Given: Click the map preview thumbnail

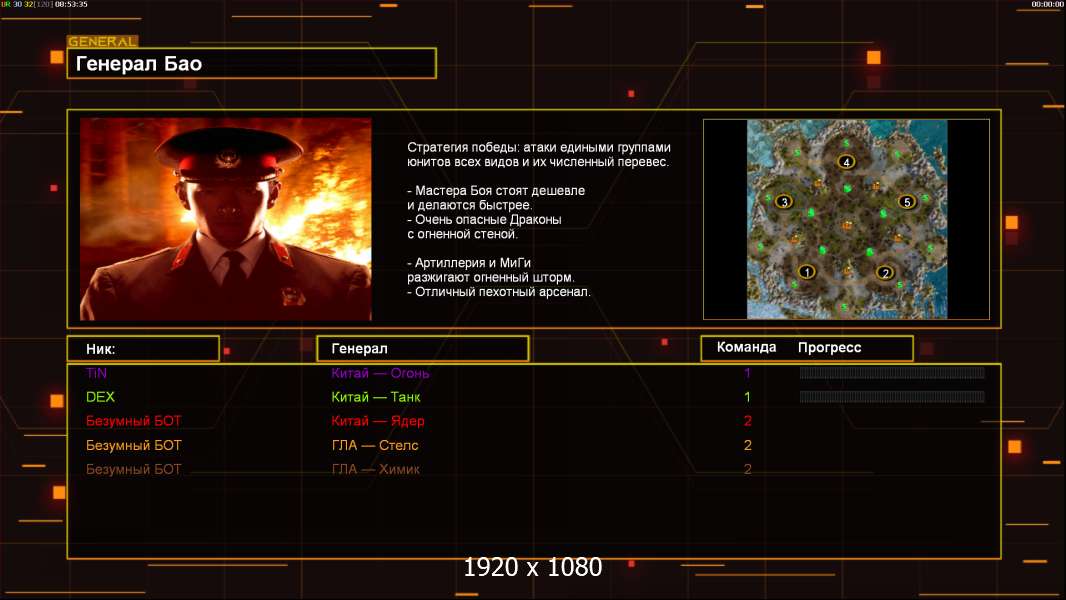Looking at the screenshot, I should [x=846, y=219].
